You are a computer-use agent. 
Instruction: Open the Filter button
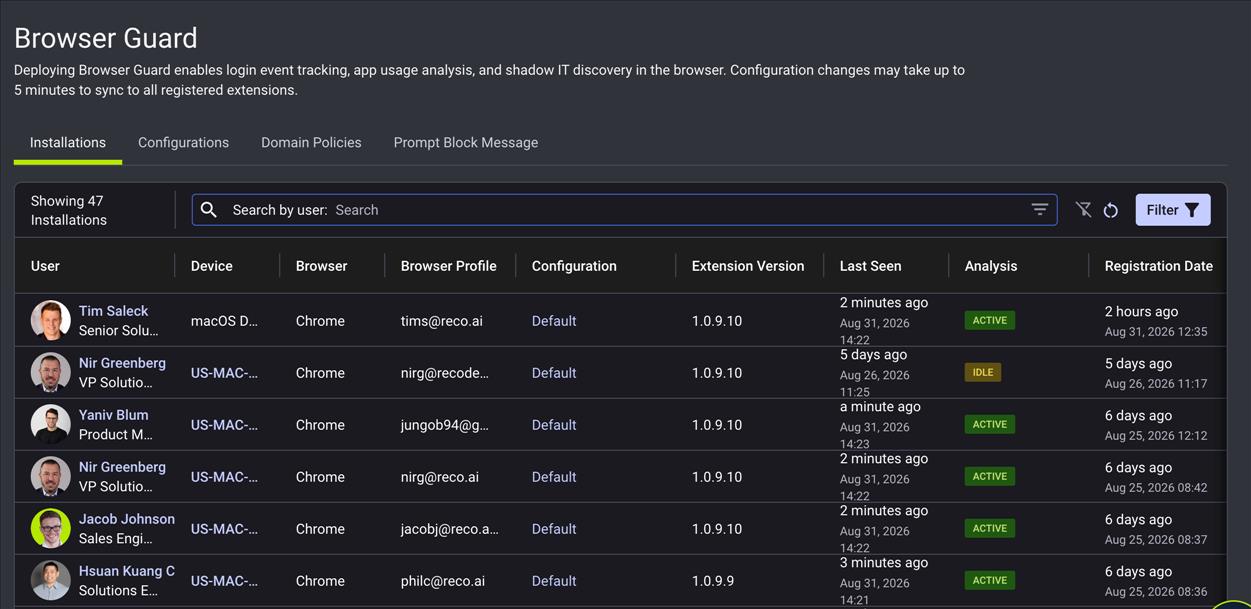(1173, 210)
